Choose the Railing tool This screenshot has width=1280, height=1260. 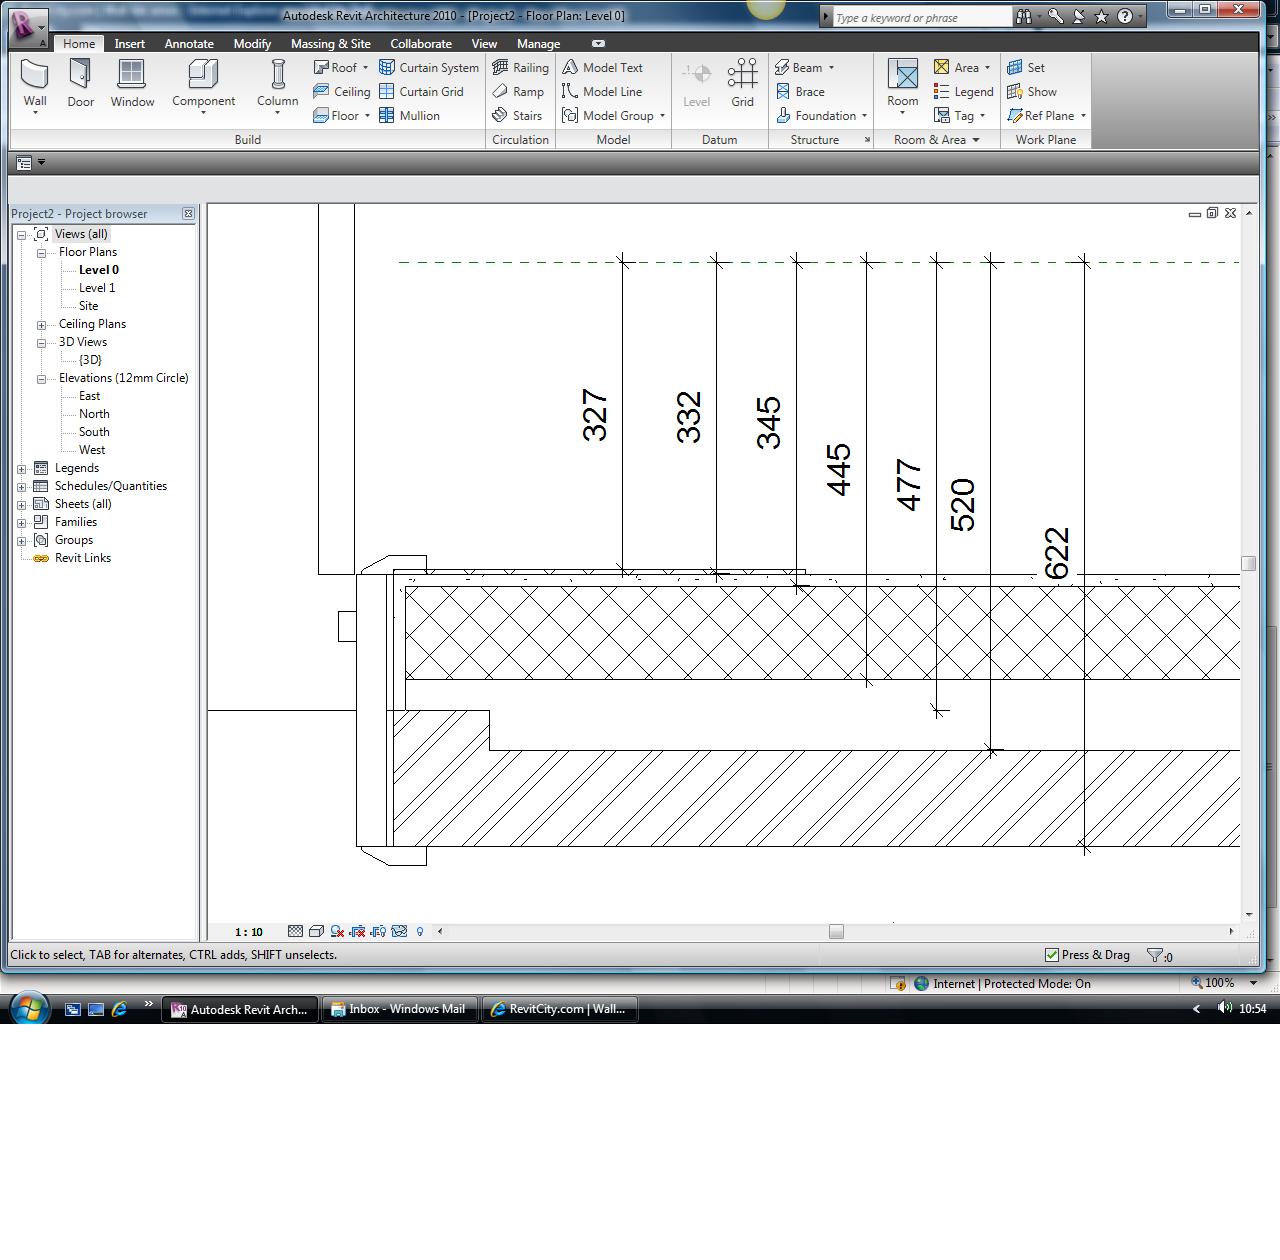tap(520, 68)
